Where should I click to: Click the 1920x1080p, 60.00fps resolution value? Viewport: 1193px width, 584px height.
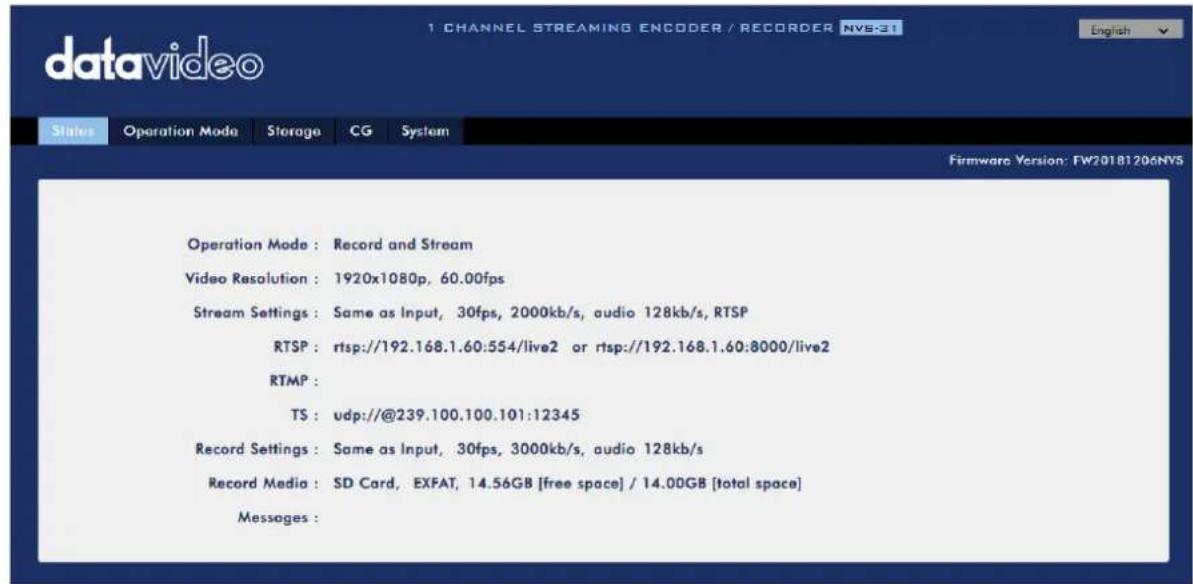(419, 279)
